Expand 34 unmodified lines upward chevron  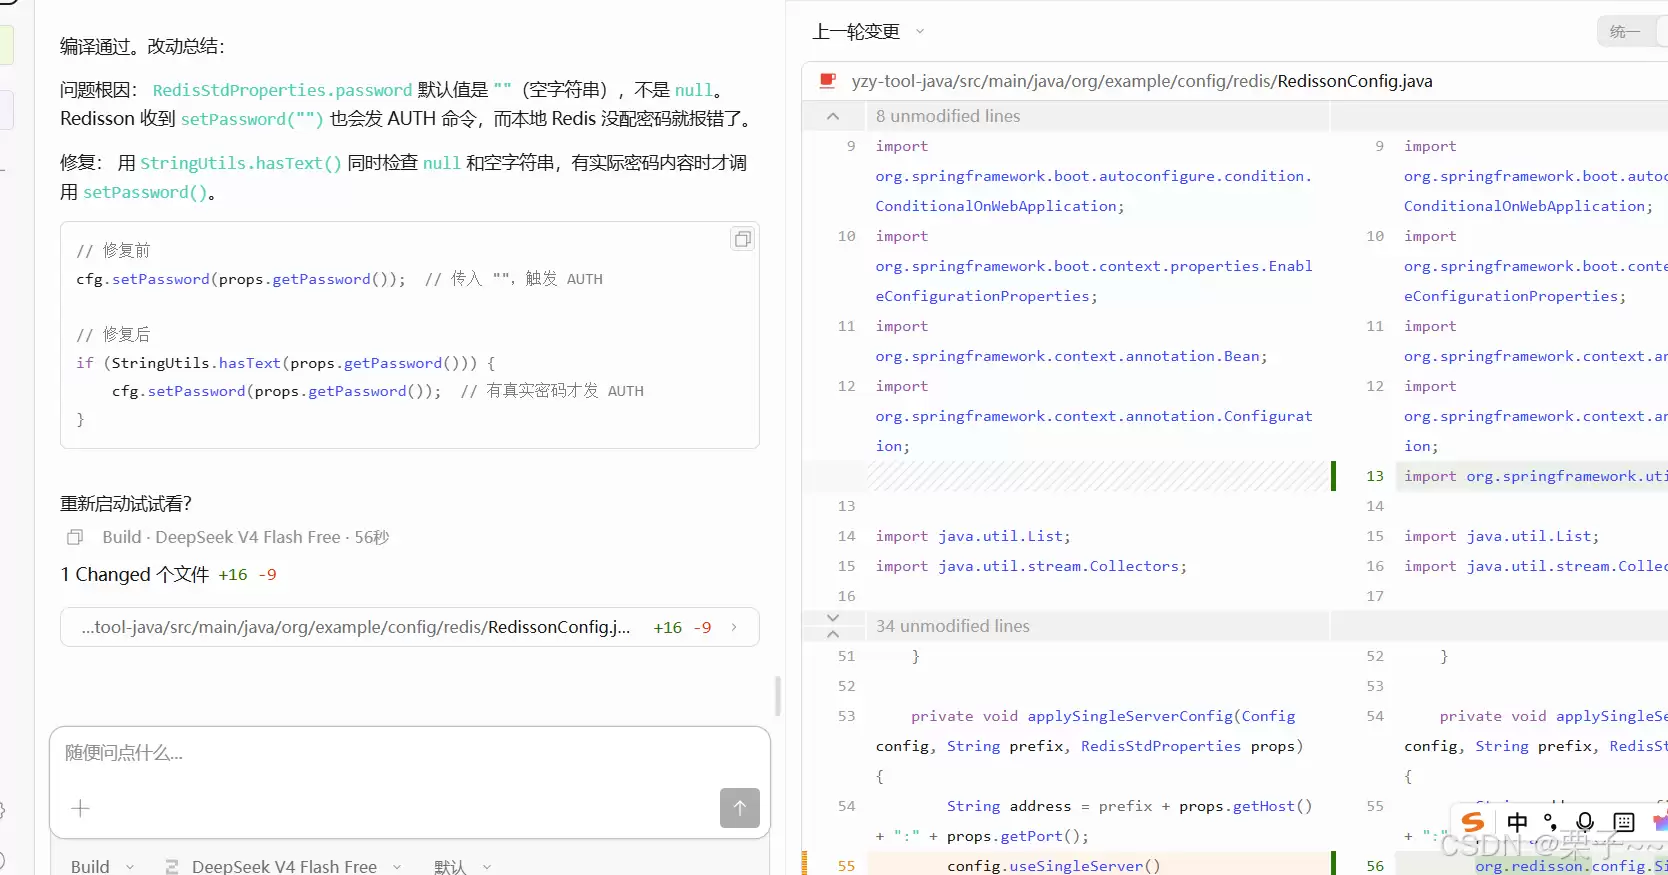click(833, 634)
